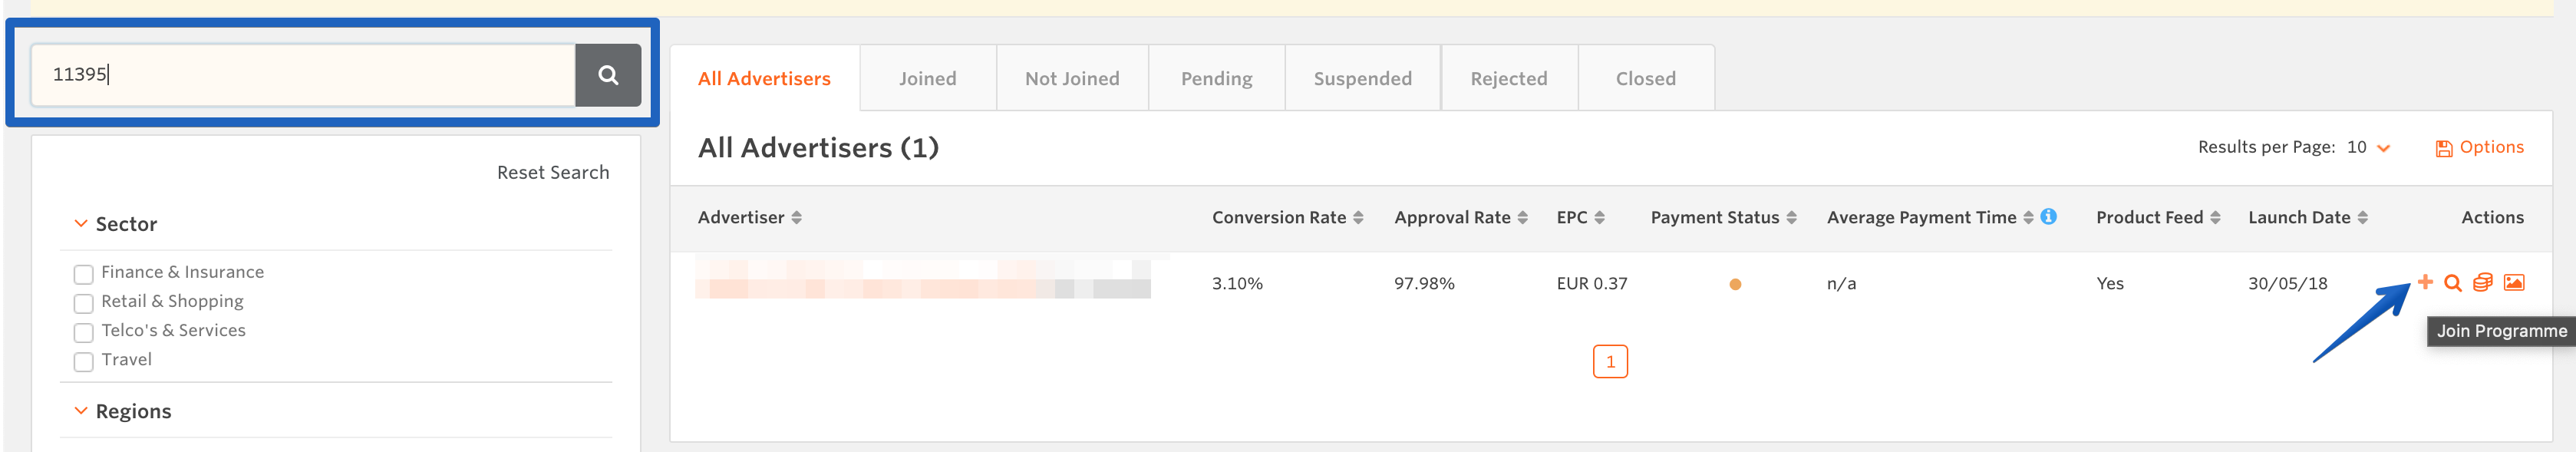2576x452 pixels.
Task: Click the plus icon to join programme
Action: pyautogui.click(x=2425, y=282)
